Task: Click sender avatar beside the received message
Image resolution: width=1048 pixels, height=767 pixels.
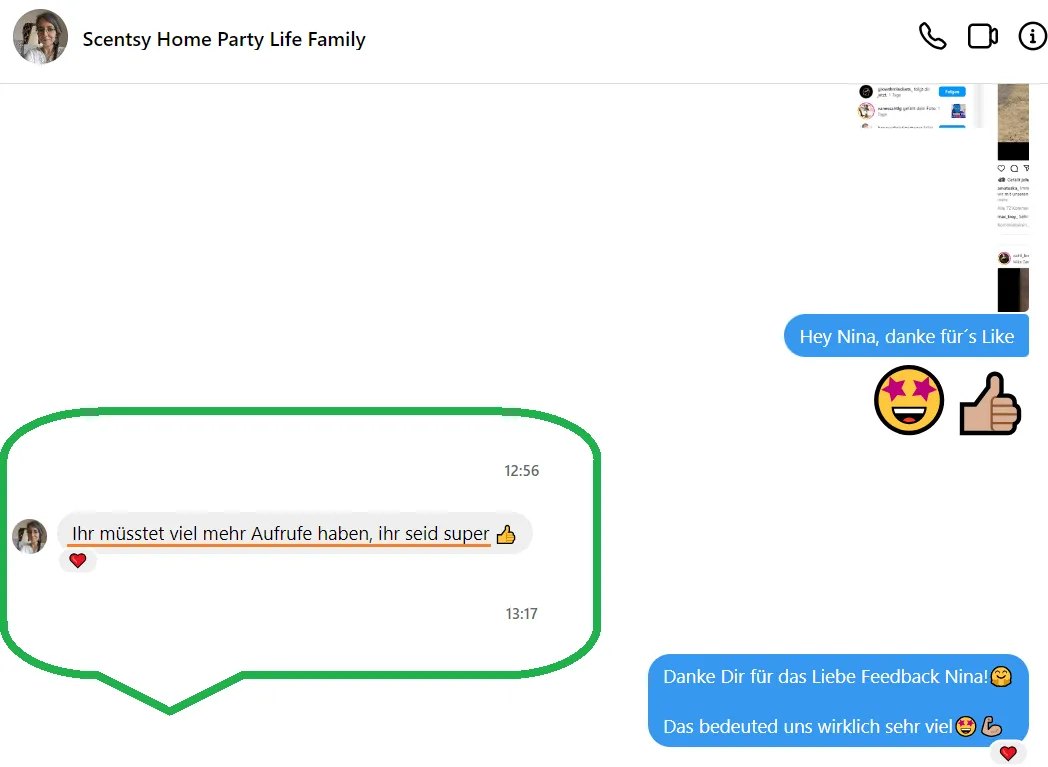Action: coord(29,536)
